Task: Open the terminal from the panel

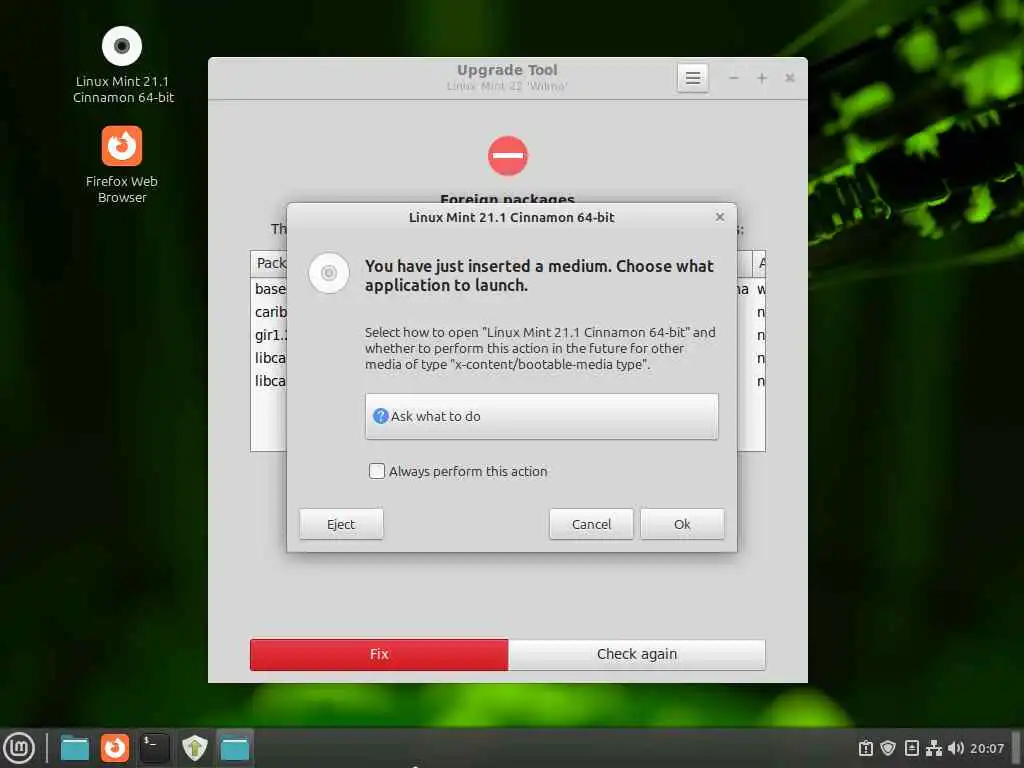Action: pos(155,748)
